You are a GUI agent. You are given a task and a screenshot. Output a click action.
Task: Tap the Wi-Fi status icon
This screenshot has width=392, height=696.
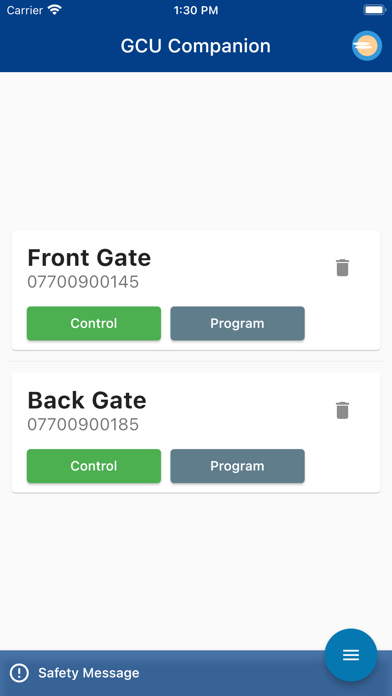tap(55, 10)
